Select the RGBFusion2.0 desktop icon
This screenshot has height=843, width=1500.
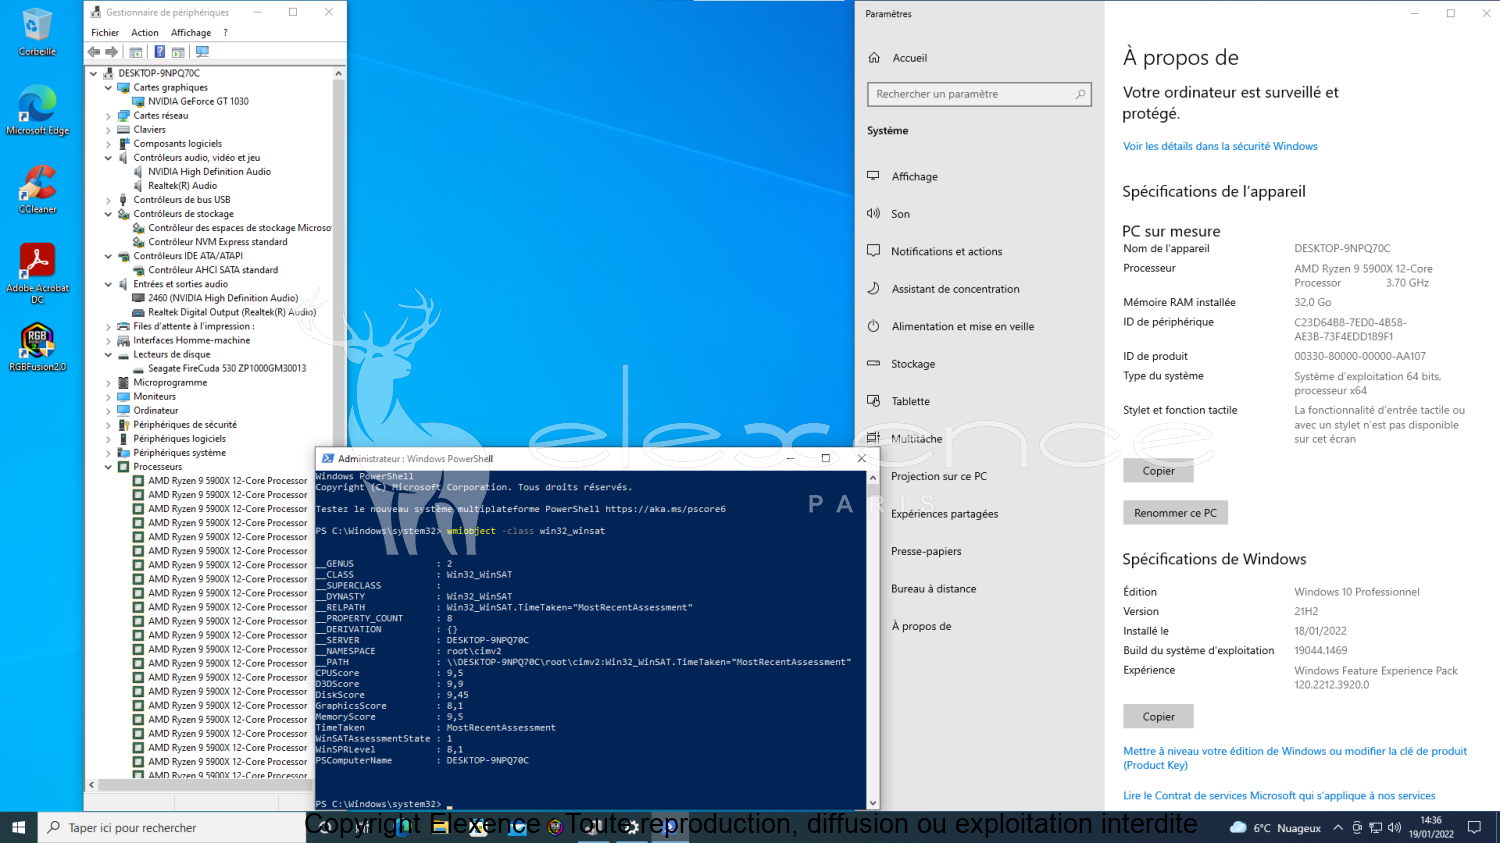point(37,347)
